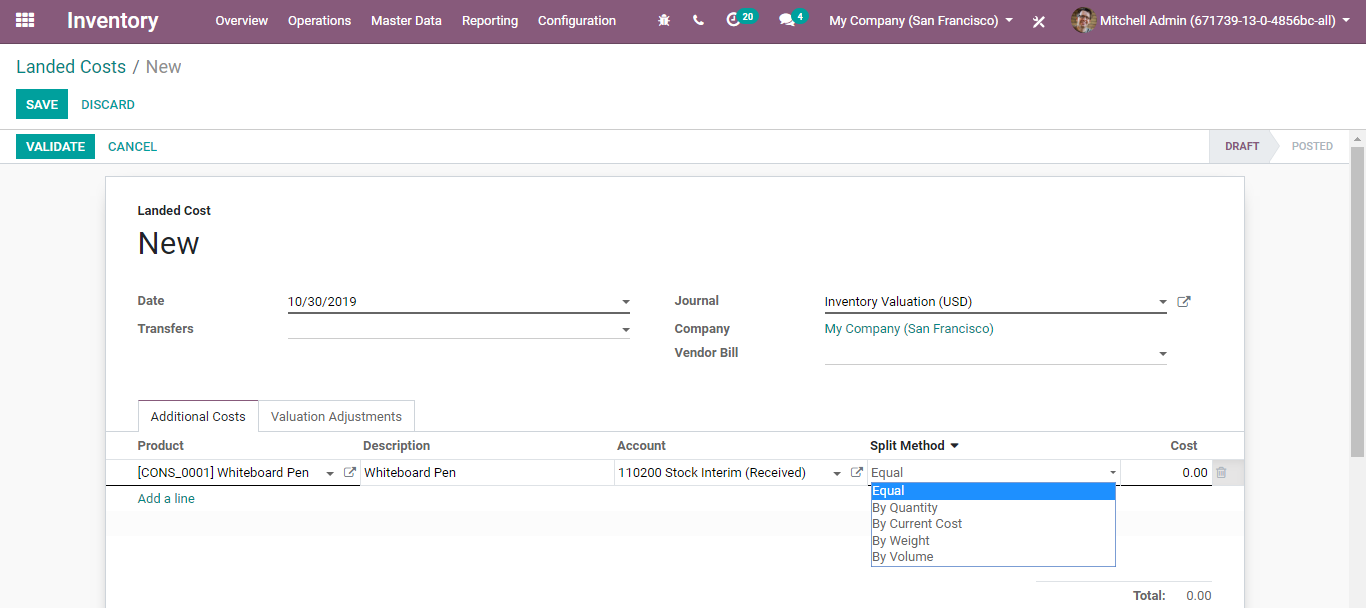The height and width of the screenshot is (608, 1366).
Task: Expand the Date field dropdown arrow
Action: pos(626,302)
